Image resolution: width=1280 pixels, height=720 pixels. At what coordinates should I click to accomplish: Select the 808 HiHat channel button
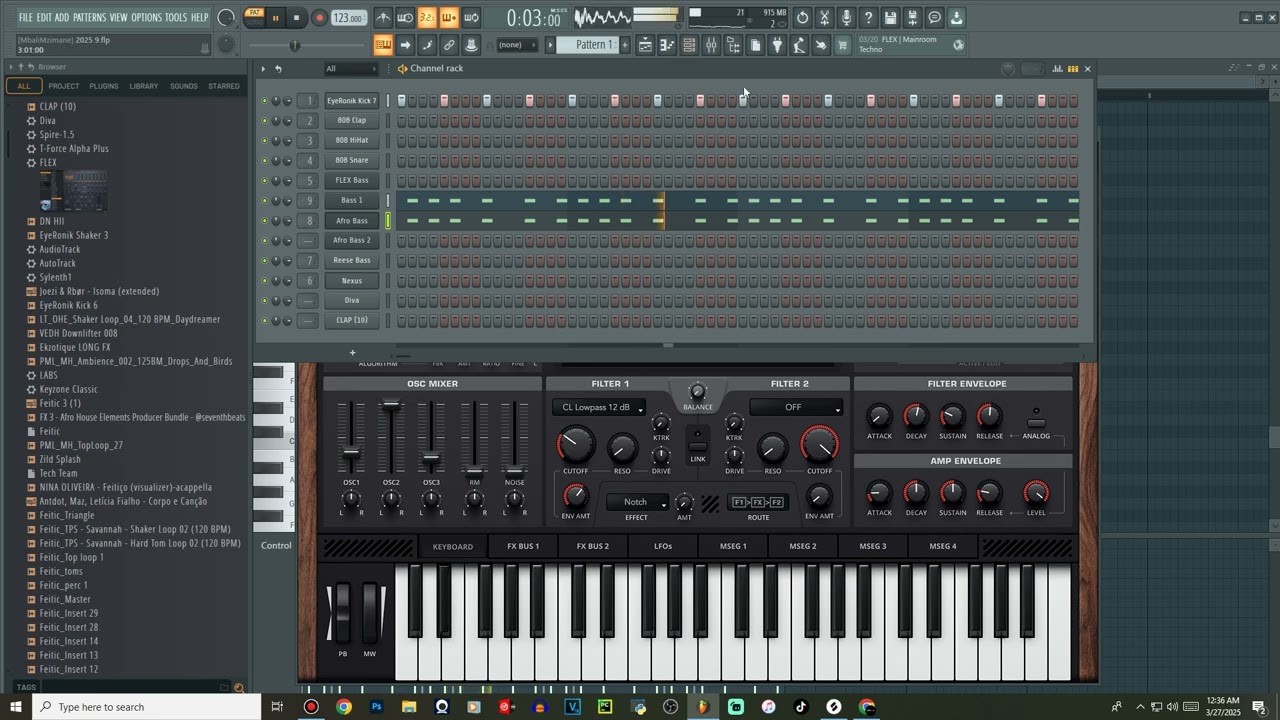[352, 140]
